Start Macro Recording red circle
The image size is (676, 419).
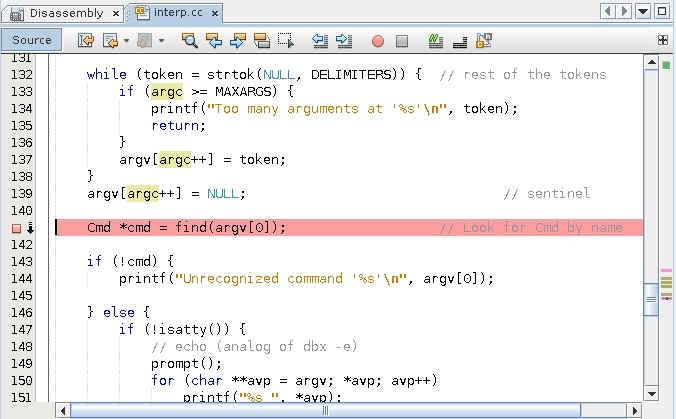point(378,41)
